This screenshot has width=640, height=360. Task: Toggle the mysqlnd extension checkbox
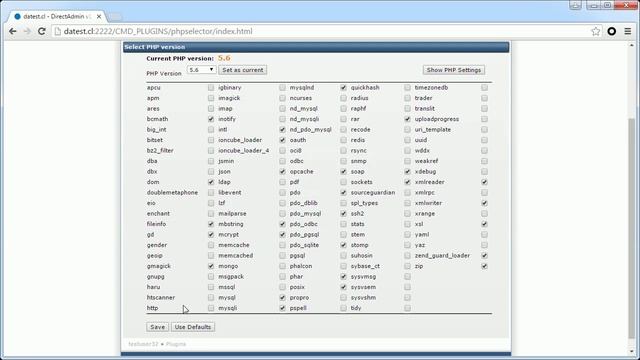343,87
